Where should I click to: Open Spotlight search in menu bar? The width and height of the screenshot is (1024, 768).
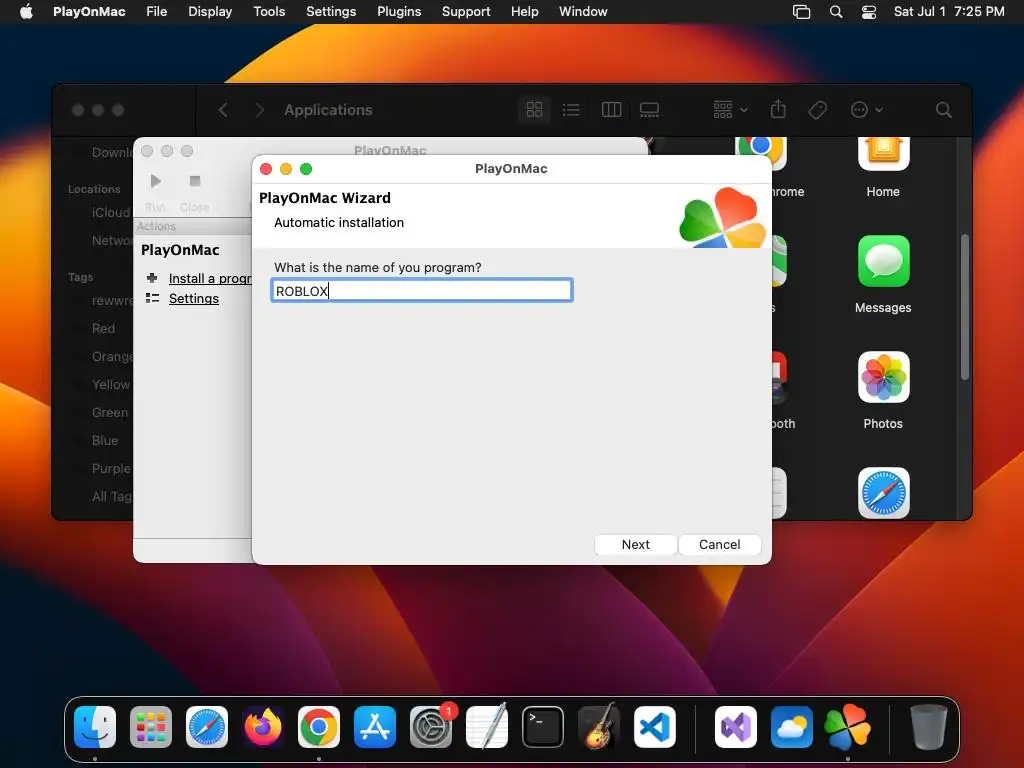tap(836, 12)
